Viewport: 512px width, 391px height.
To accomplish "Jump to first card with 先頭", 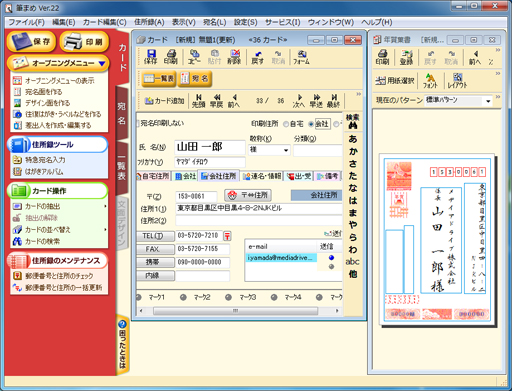I will (x=198, y=101).
